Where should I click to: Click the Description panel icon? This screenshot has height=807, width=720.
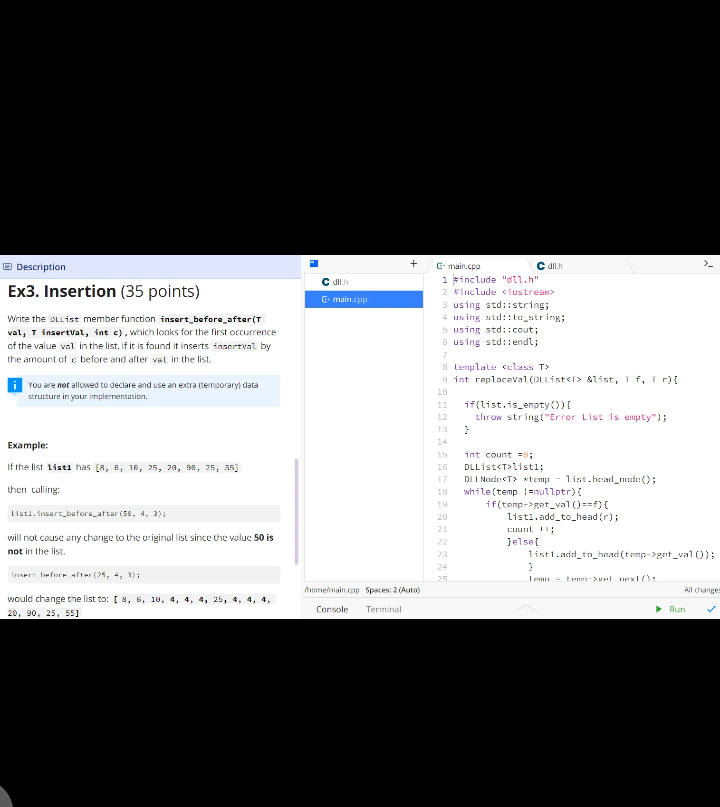7,267
